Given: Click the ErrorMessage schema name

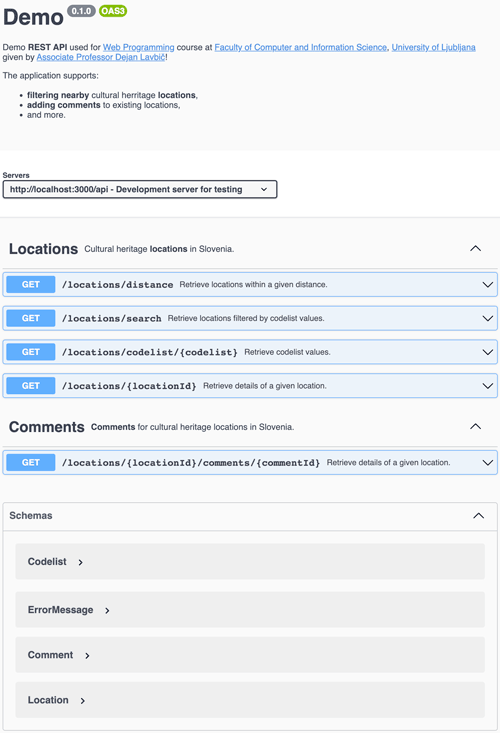Looking at the screenshot, I should coord(60,610).
